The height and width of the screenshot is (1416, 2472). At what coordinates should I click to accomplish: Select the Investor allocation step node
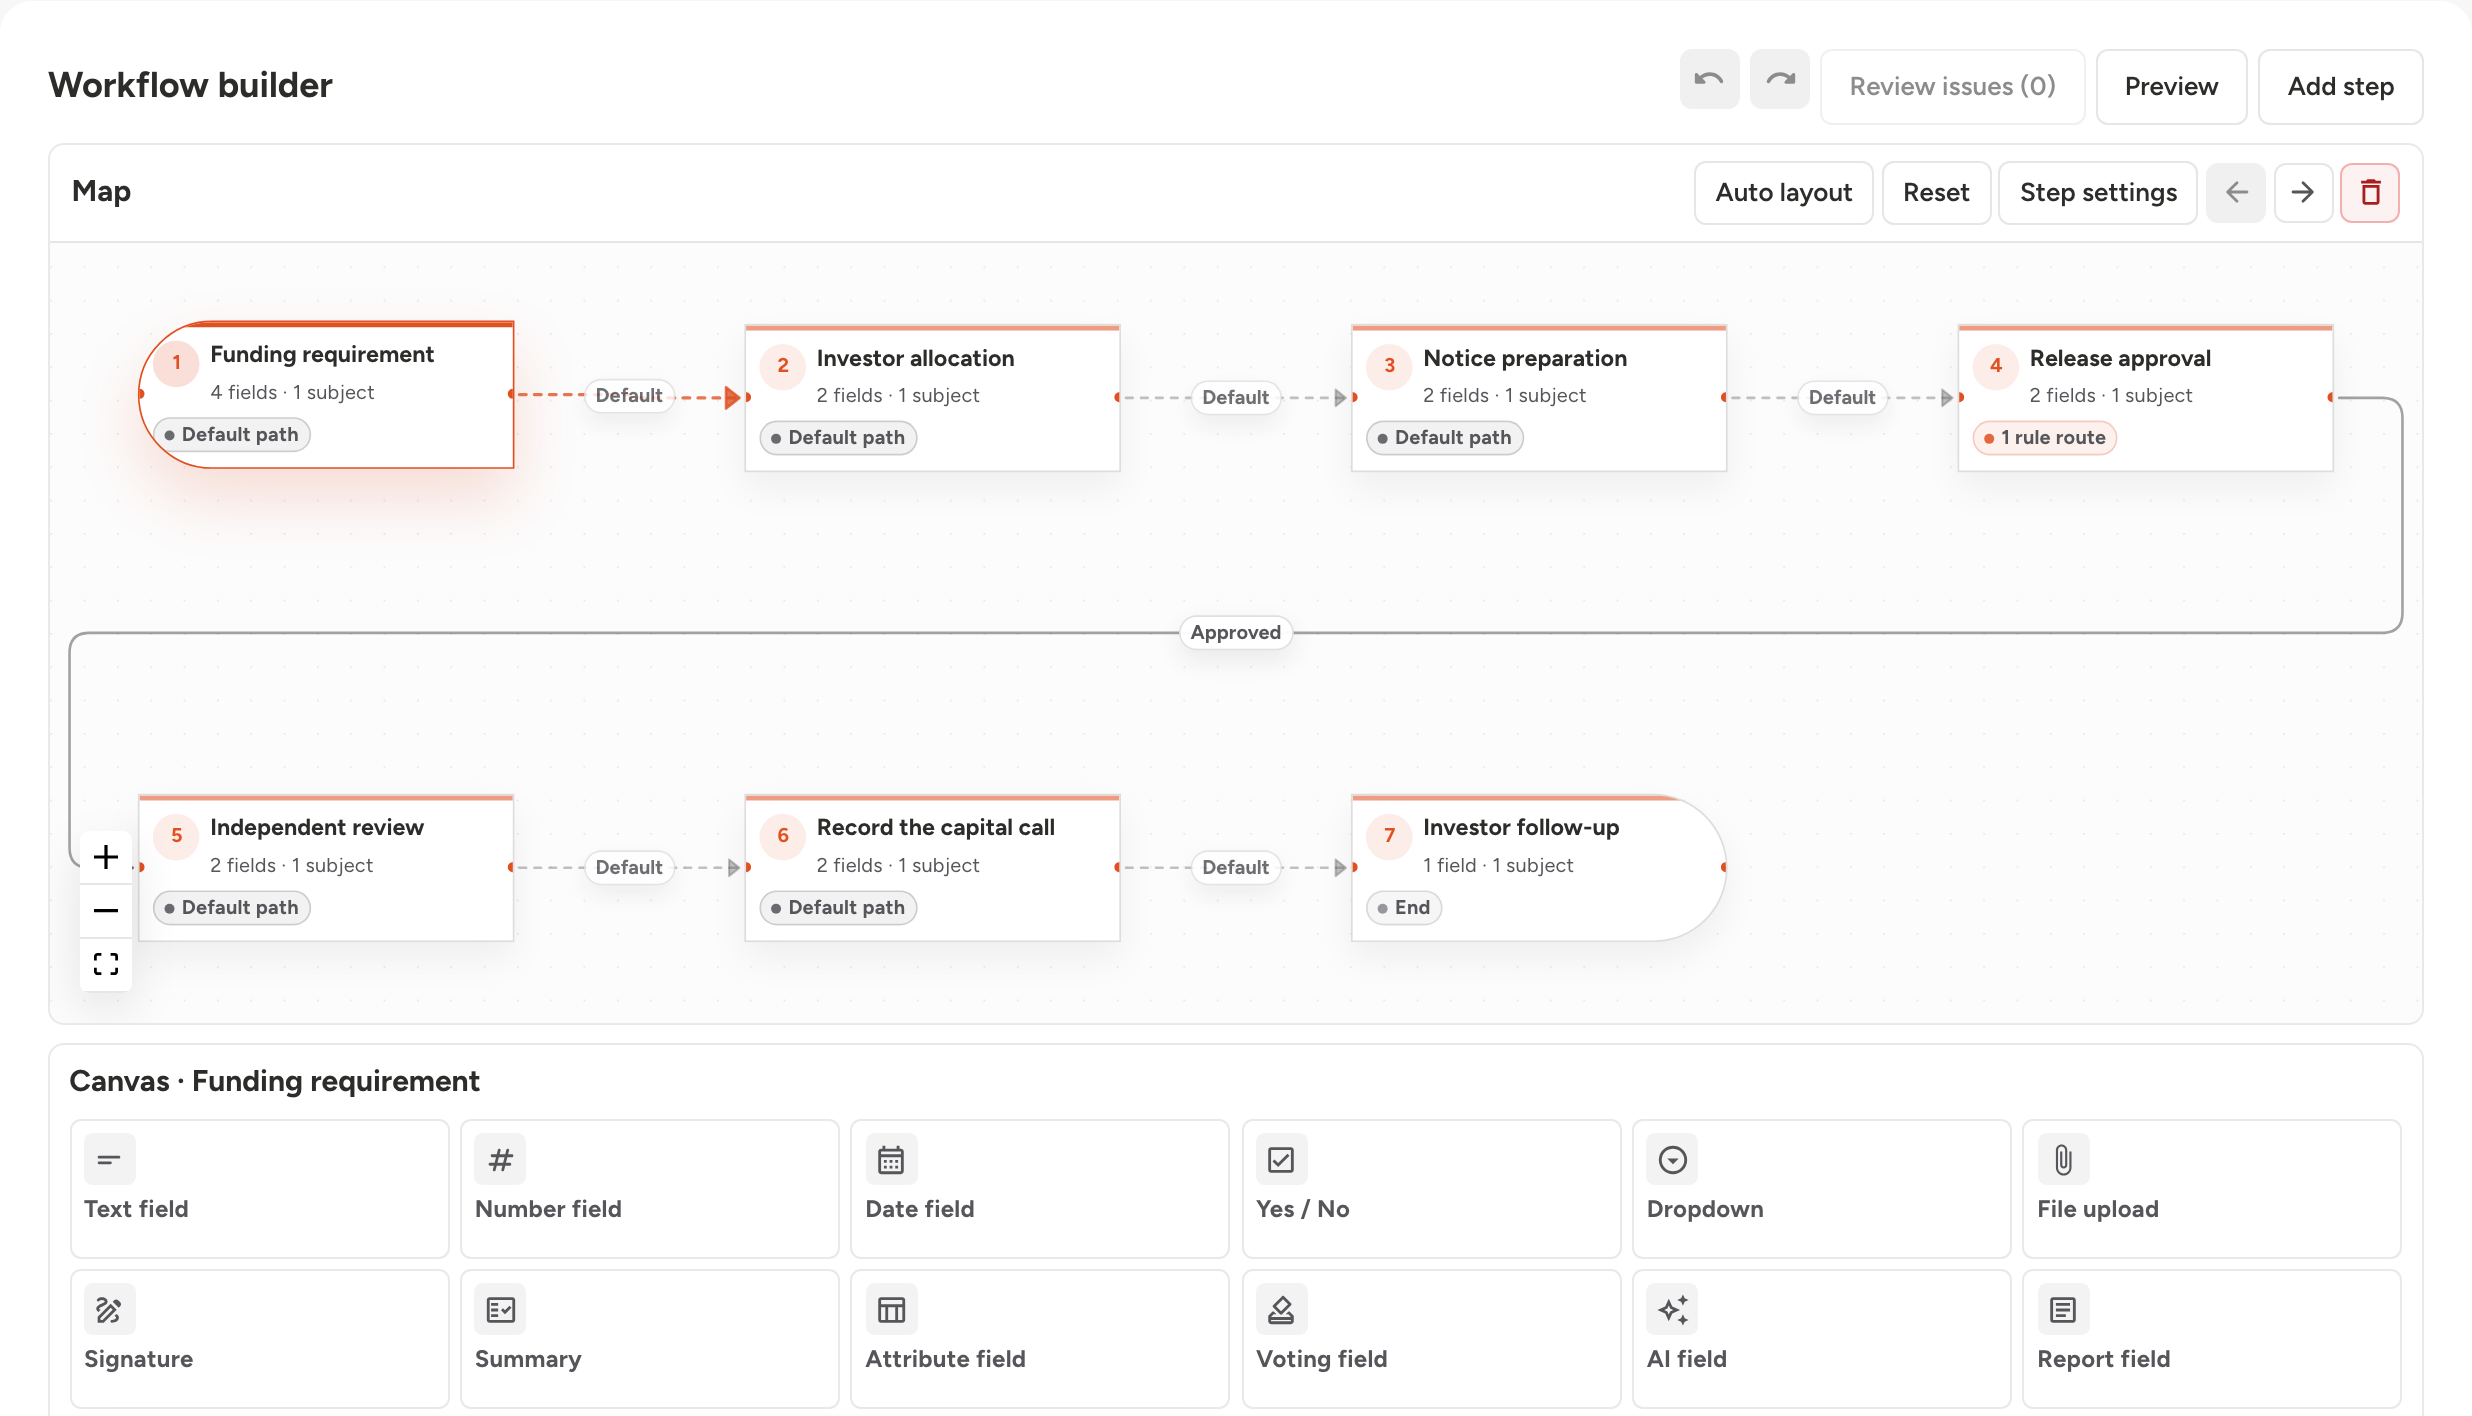click(933, 398)
